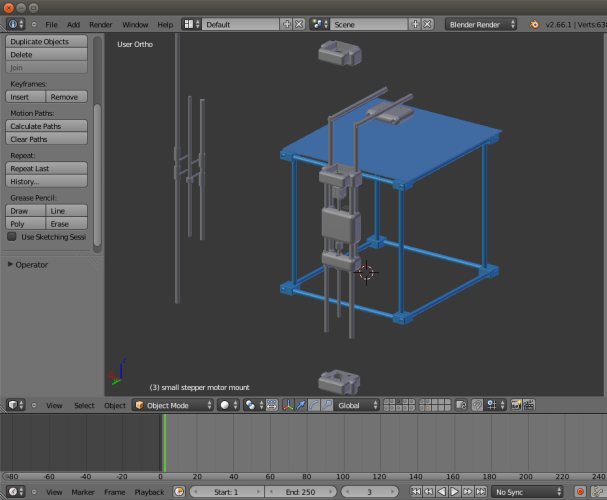
Task: Open the Timeline editor type selector
Action: click(15, 492)
